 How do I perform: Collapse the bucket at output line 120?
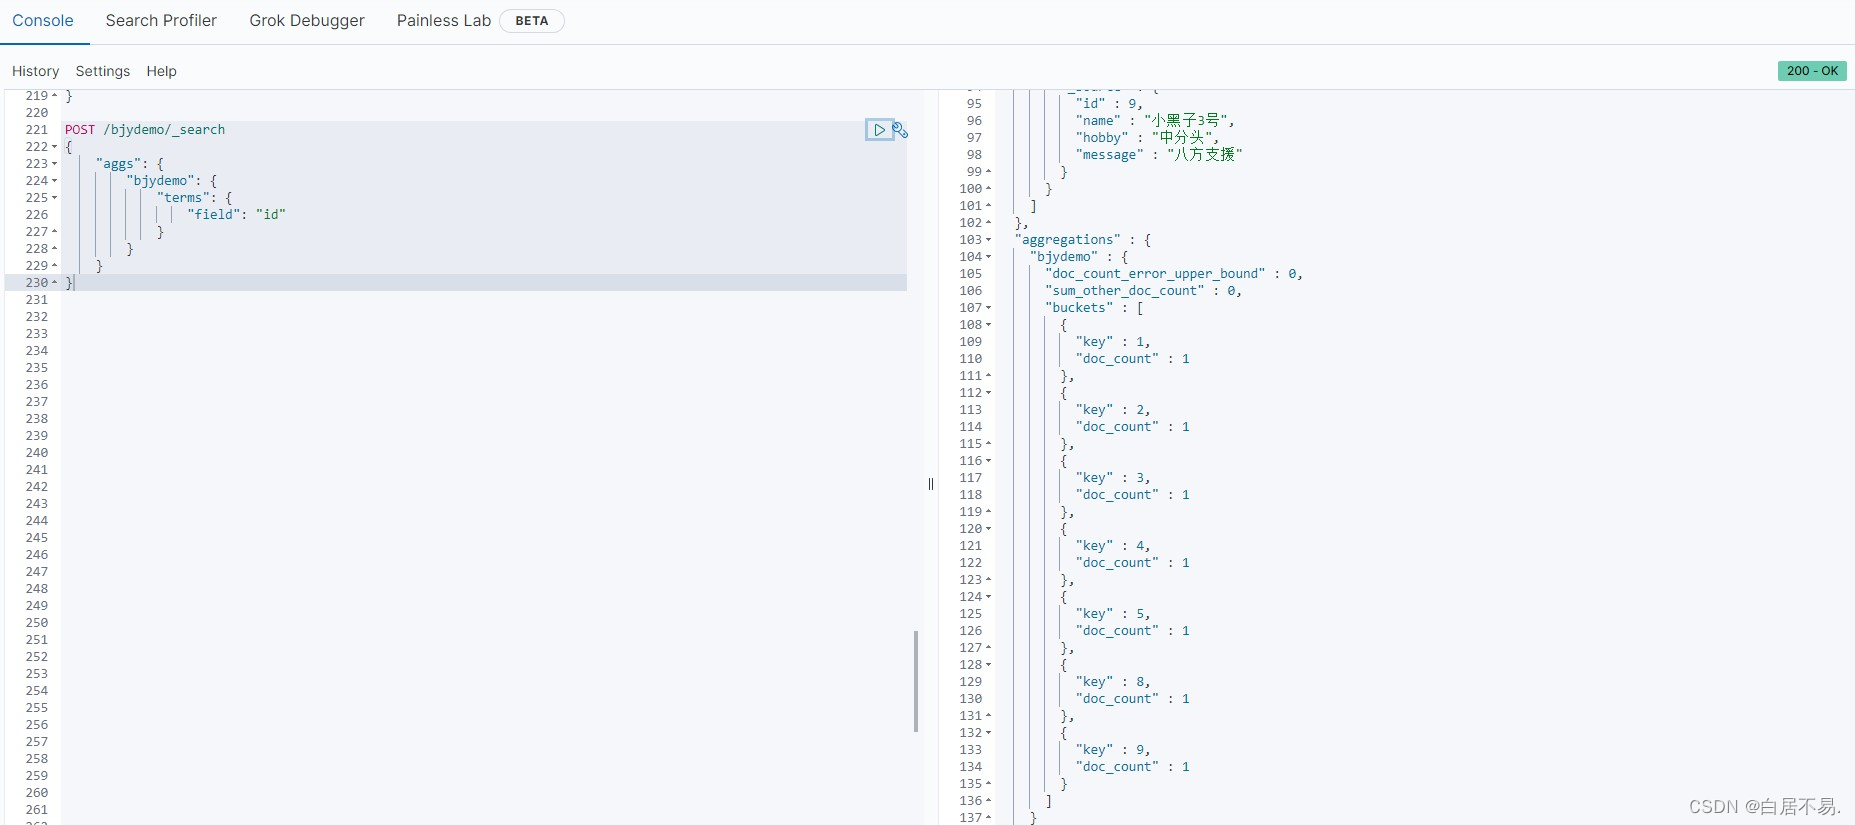coord(989,529)
